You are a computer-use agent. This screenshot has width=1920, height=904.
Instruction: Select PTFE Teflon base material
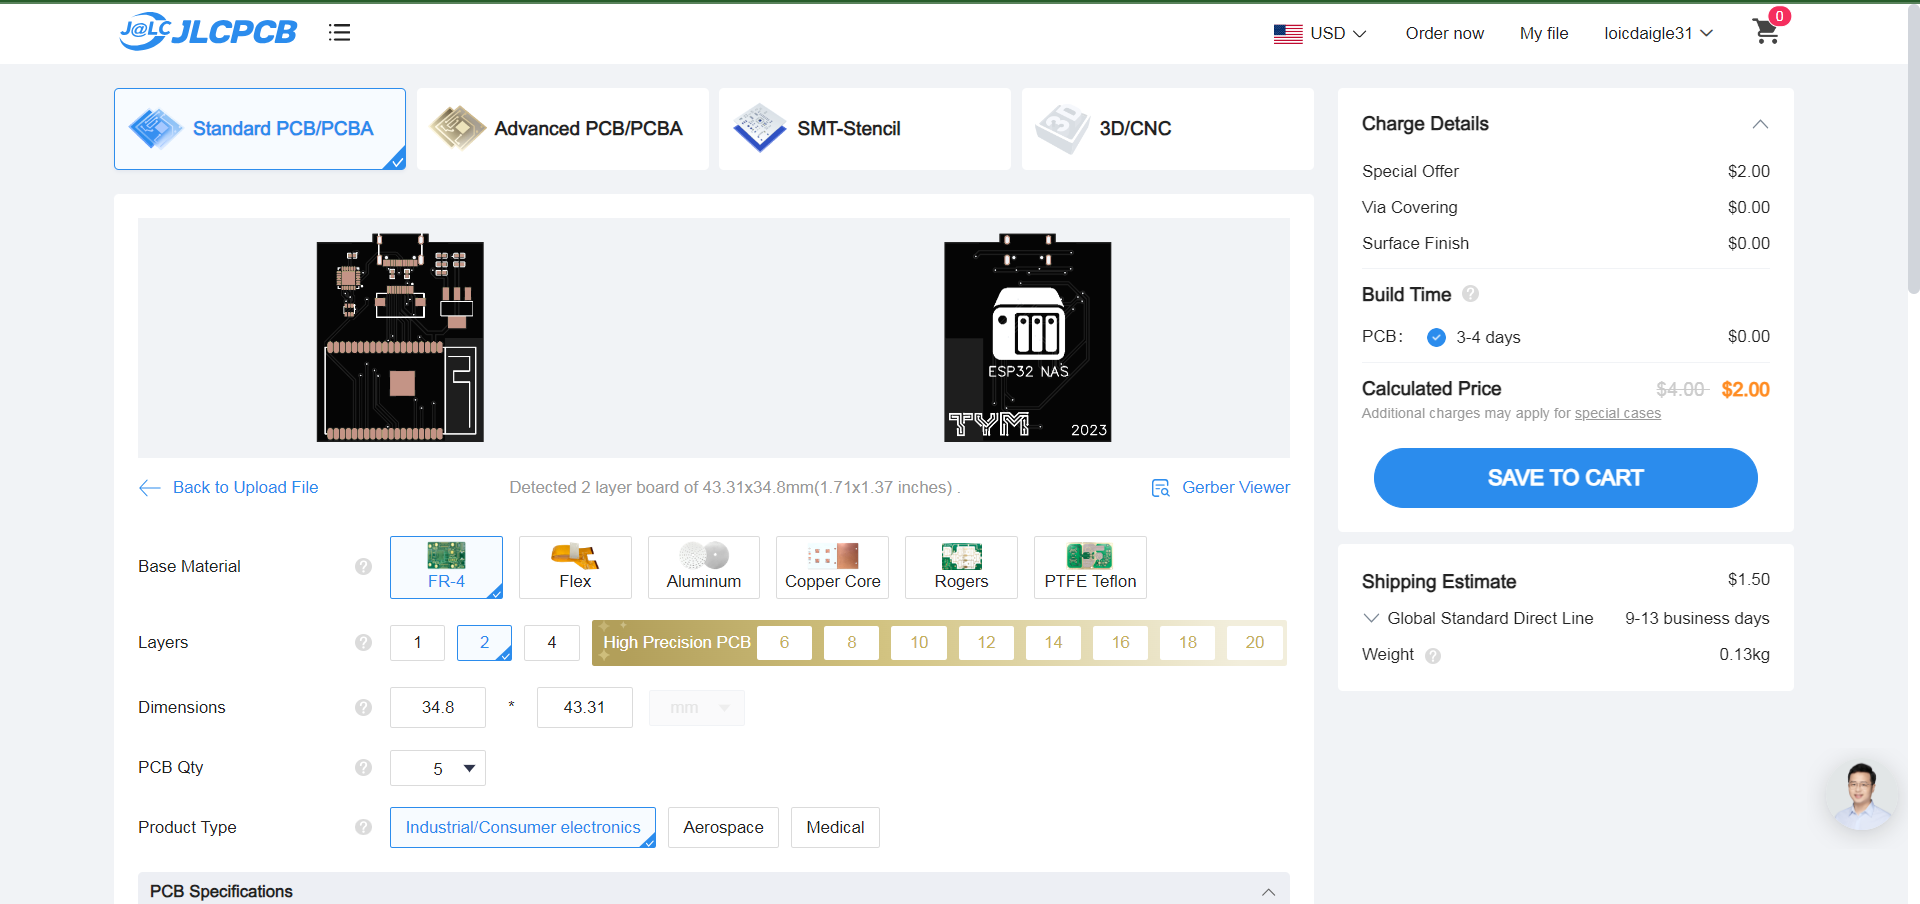(1090, 567)
